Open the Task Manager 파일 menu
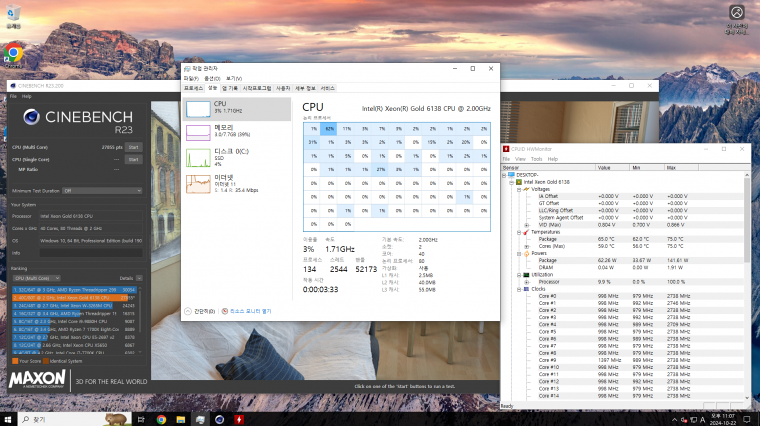 [x=191, y=79]
